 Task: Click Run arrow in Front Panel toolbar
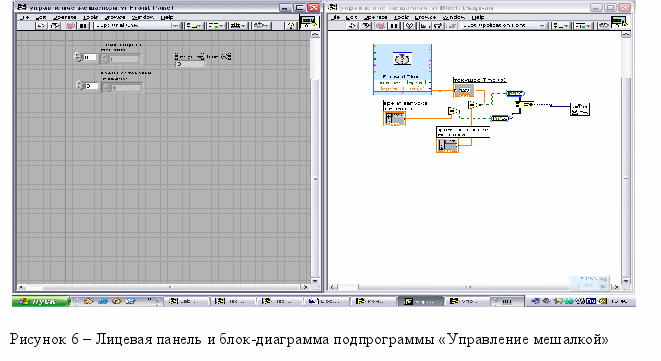coord(41,26)
